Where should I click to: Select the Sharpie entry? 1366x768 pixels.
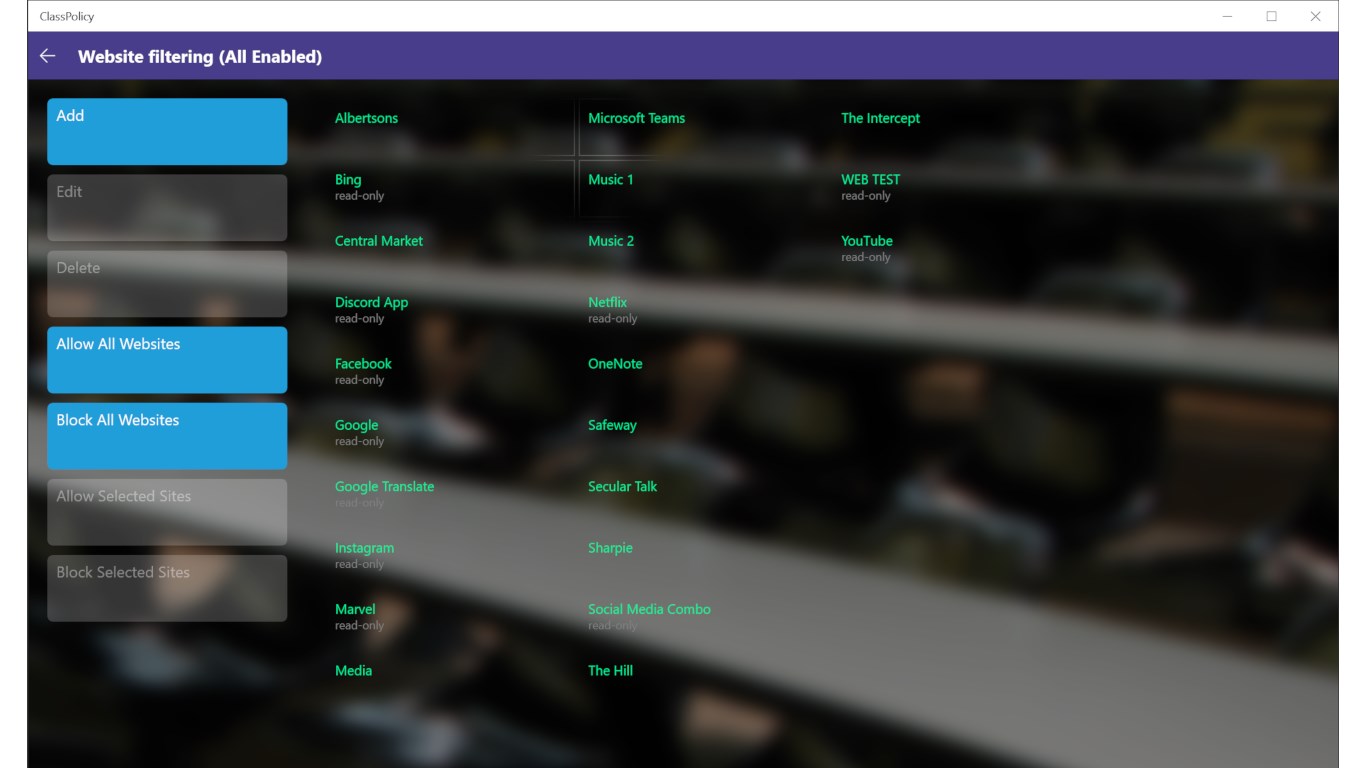[x=610, y=548]
